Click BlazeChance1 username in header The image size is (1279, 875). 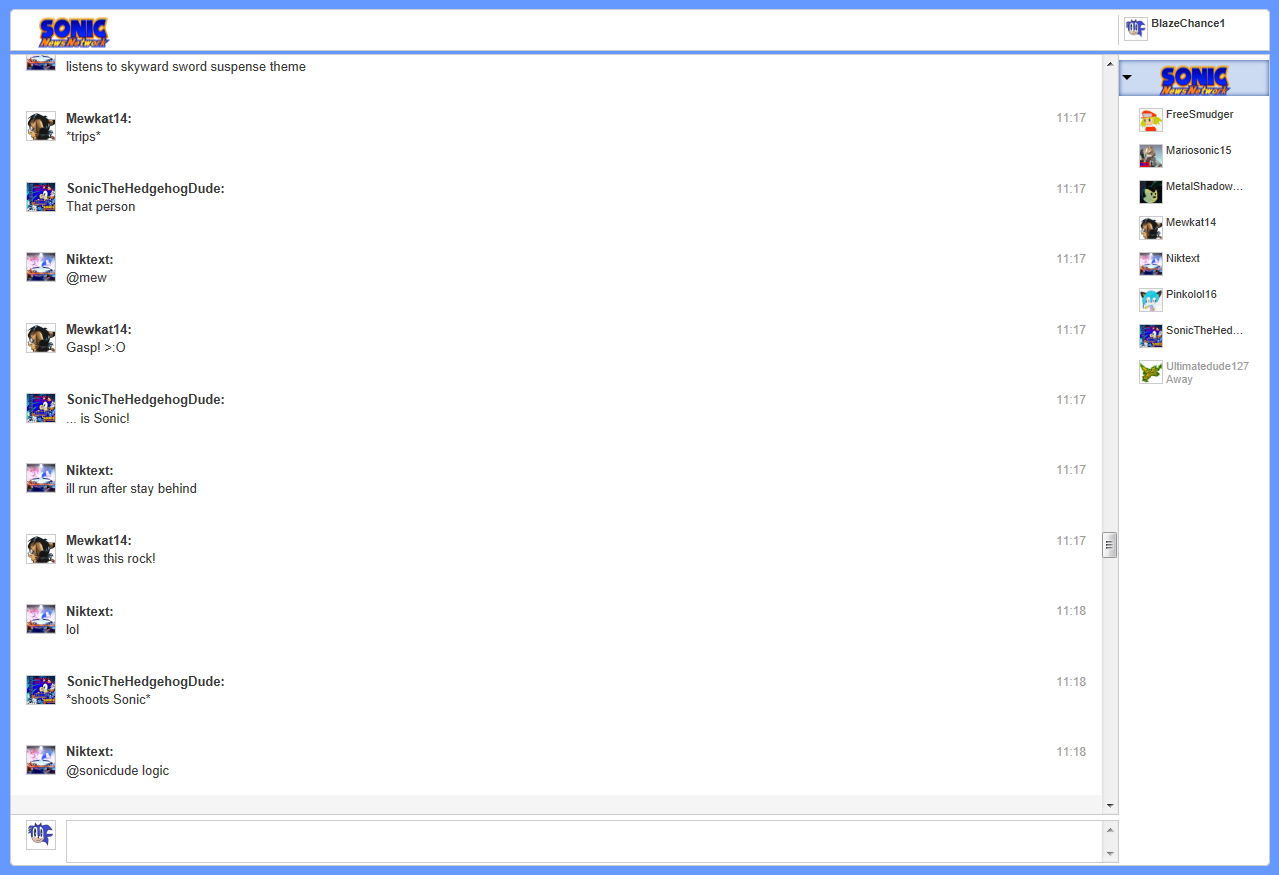click(x=1187, y=24)
